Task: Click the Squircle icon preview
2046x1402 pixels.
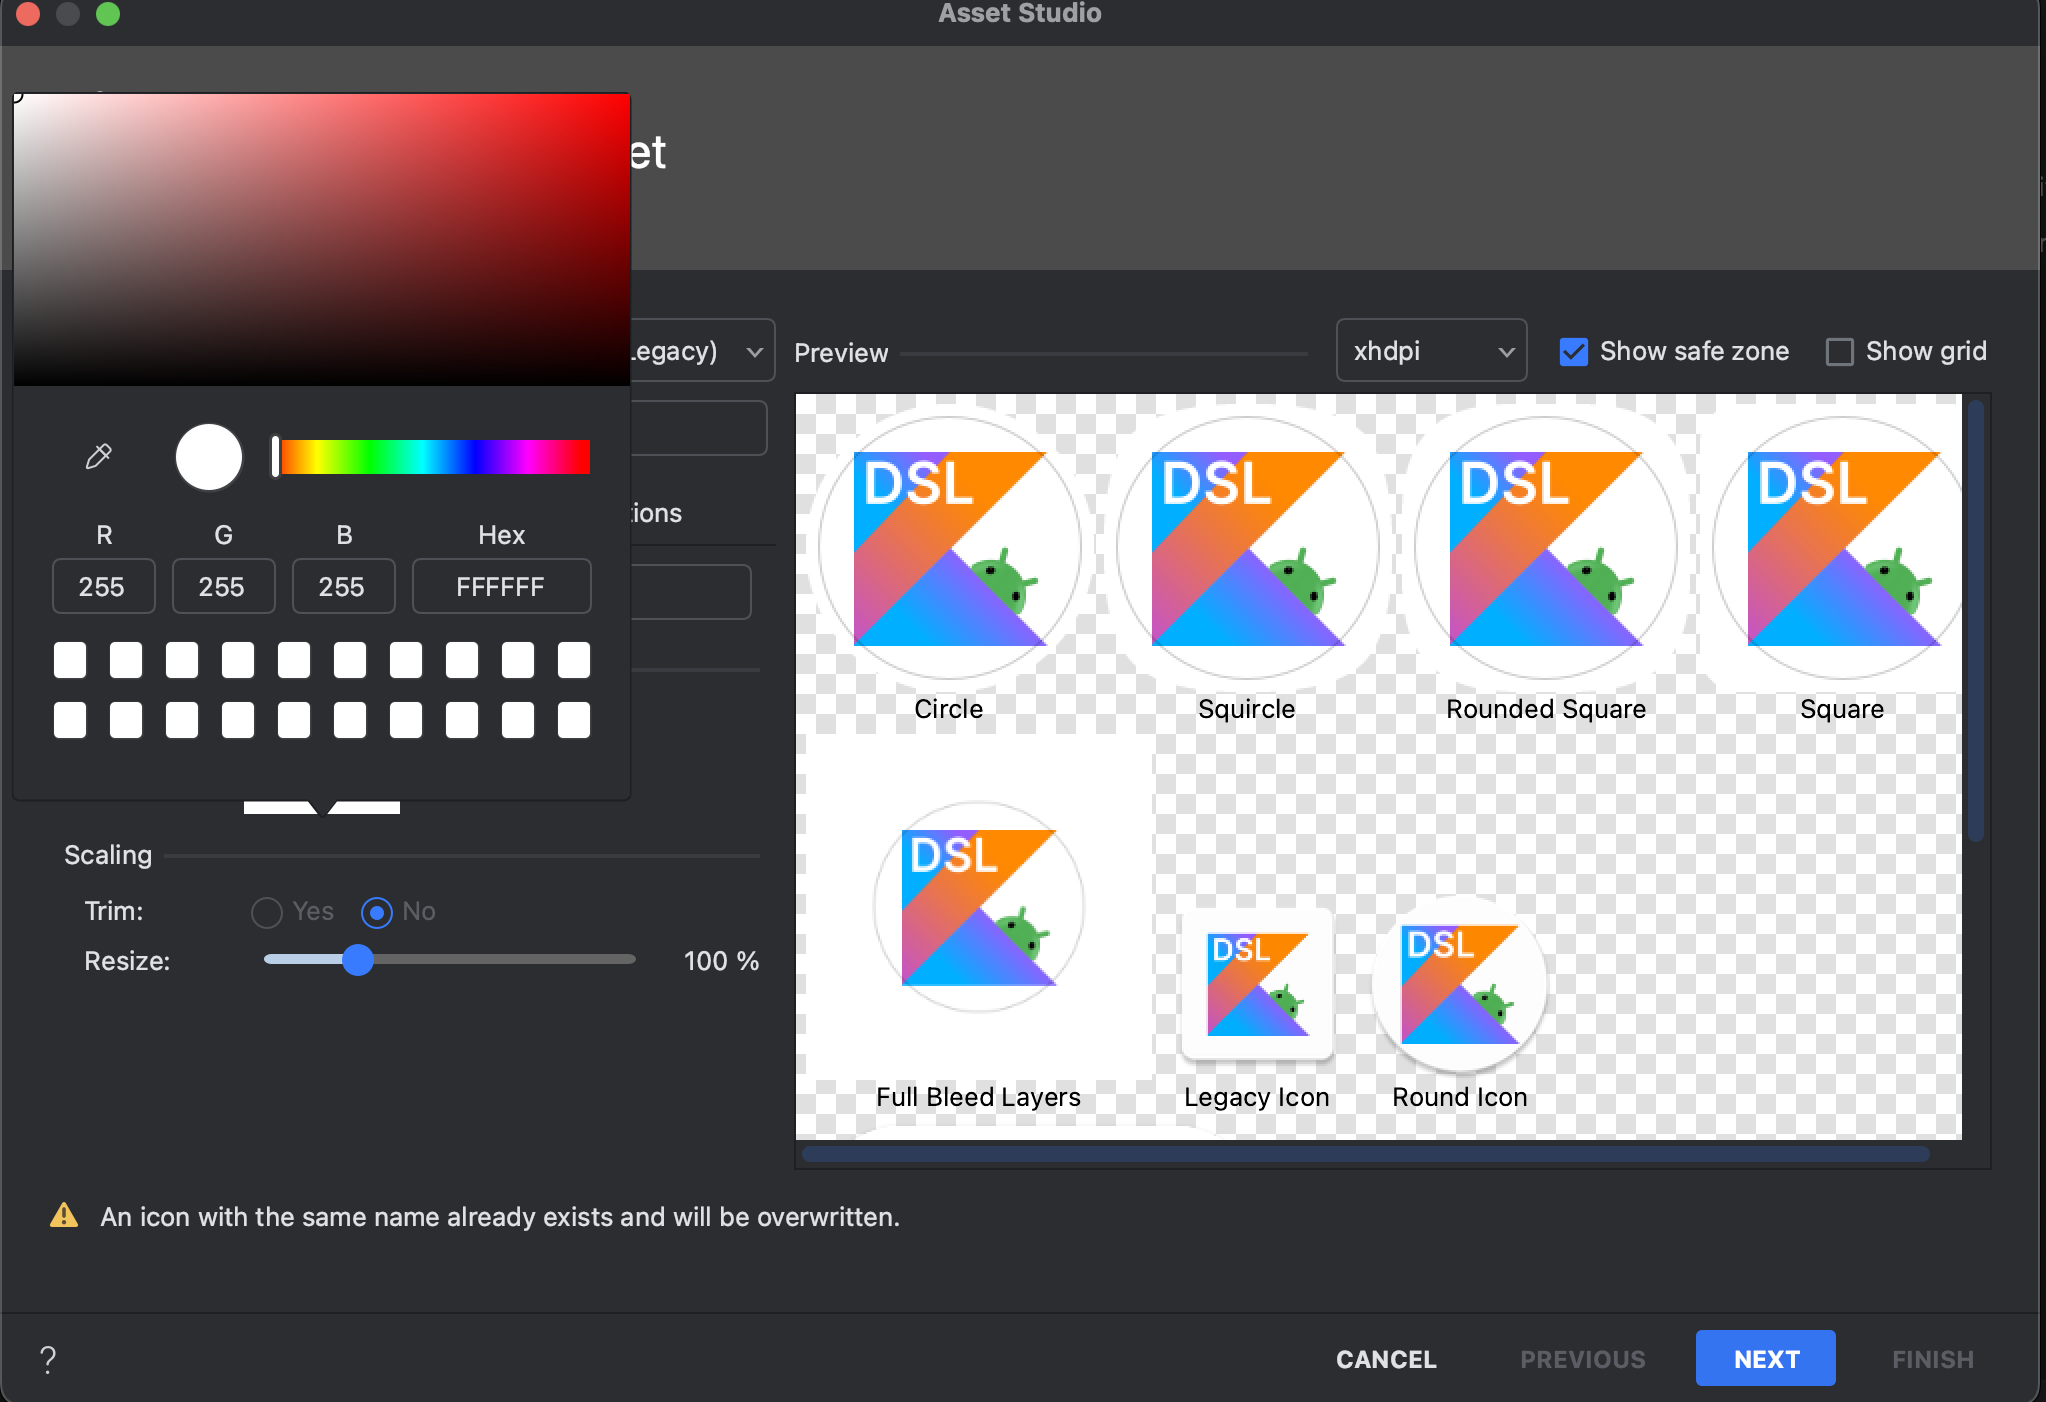Action: pos(1247,548)
